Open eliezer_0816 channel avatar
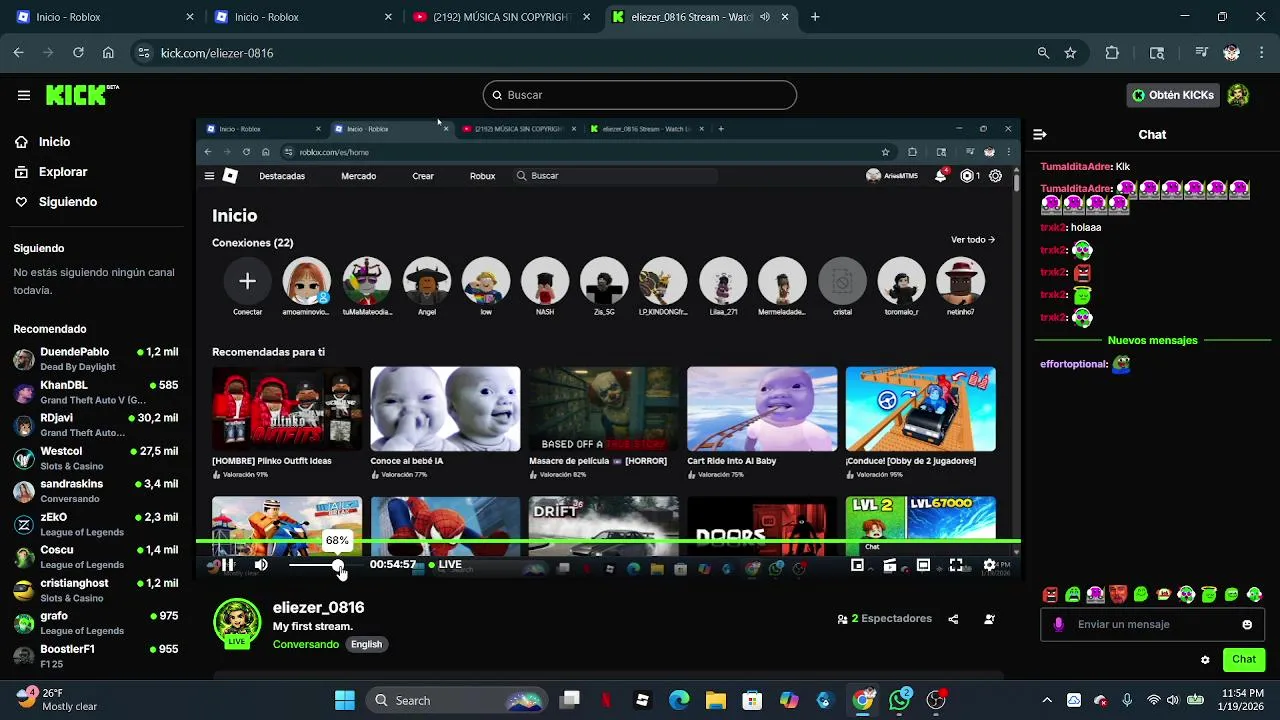This screenshot has height=720, width=1280. (x=237, y=623)
